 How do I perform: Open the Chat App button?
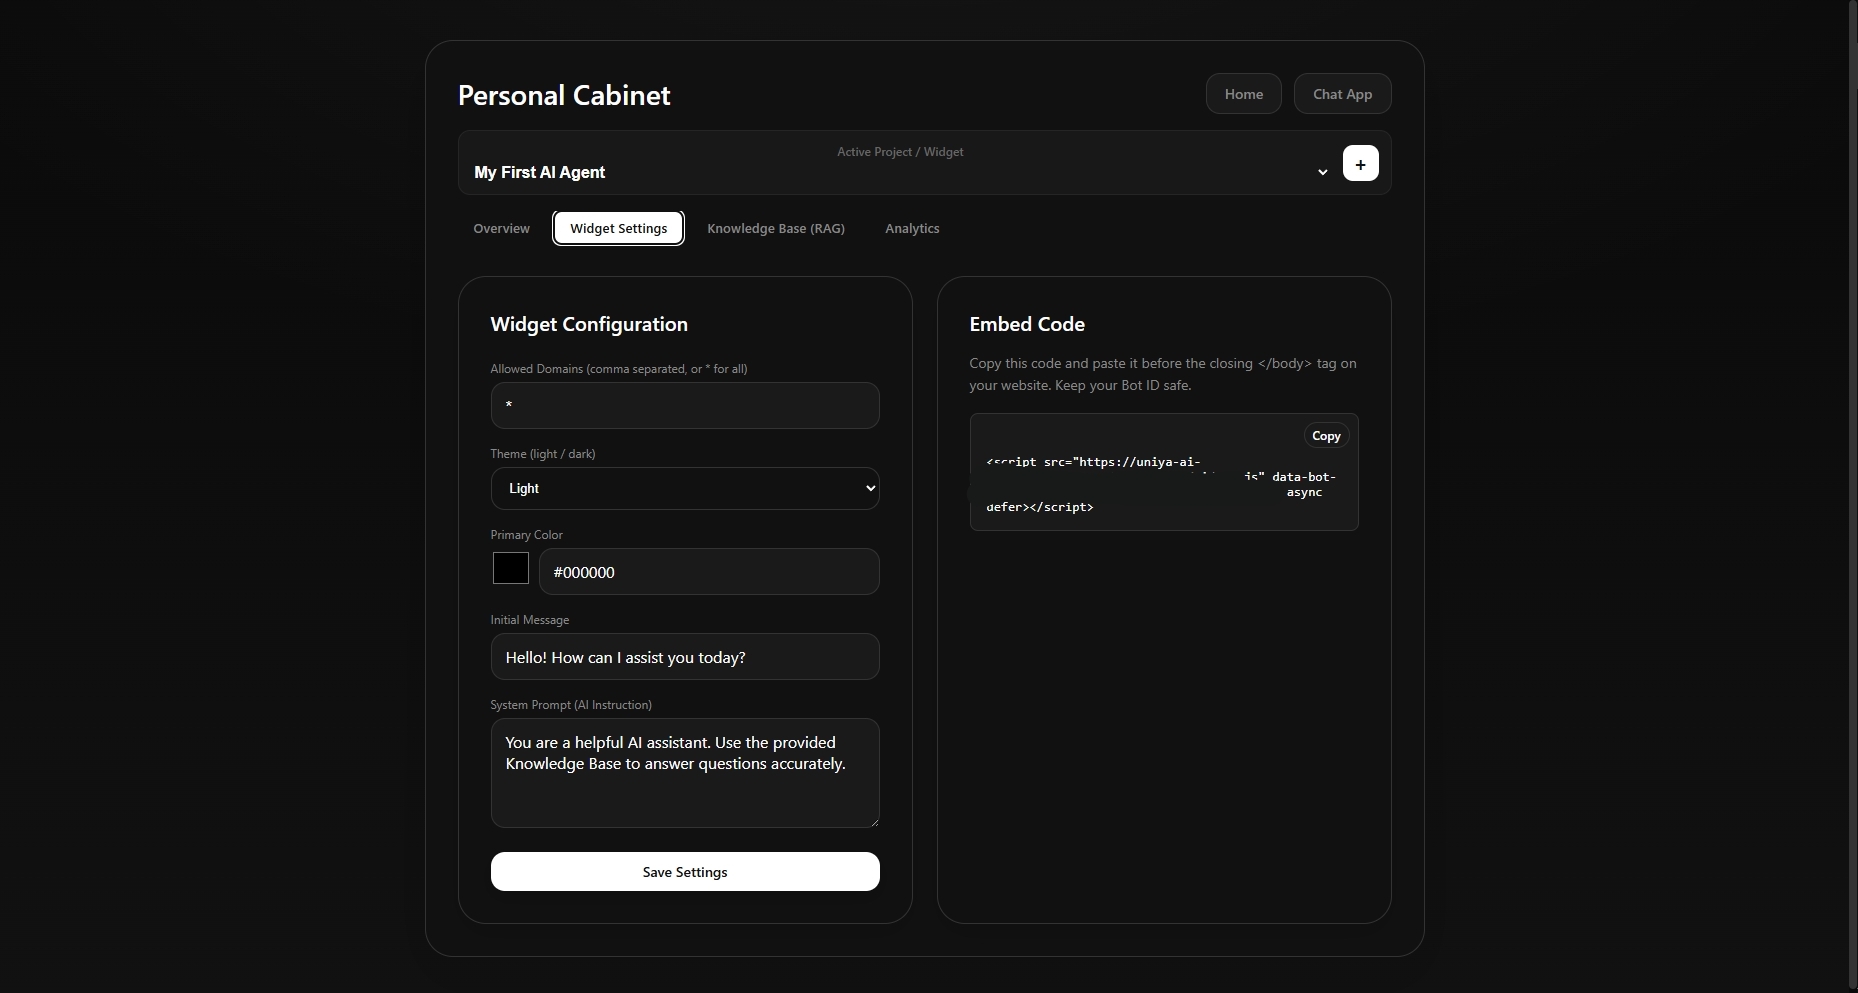click(x=1342, y=94)
